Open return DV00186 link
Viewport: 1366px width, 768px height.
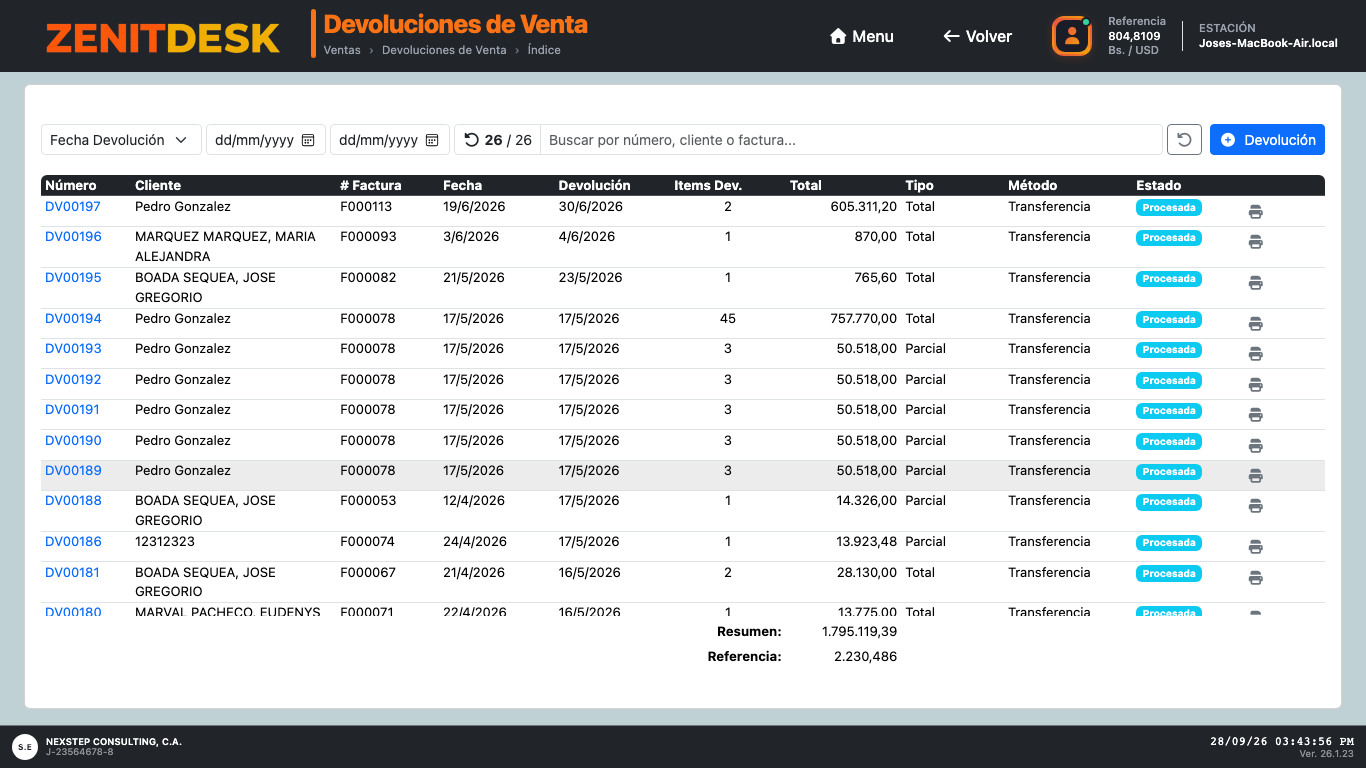click(73, 542)
